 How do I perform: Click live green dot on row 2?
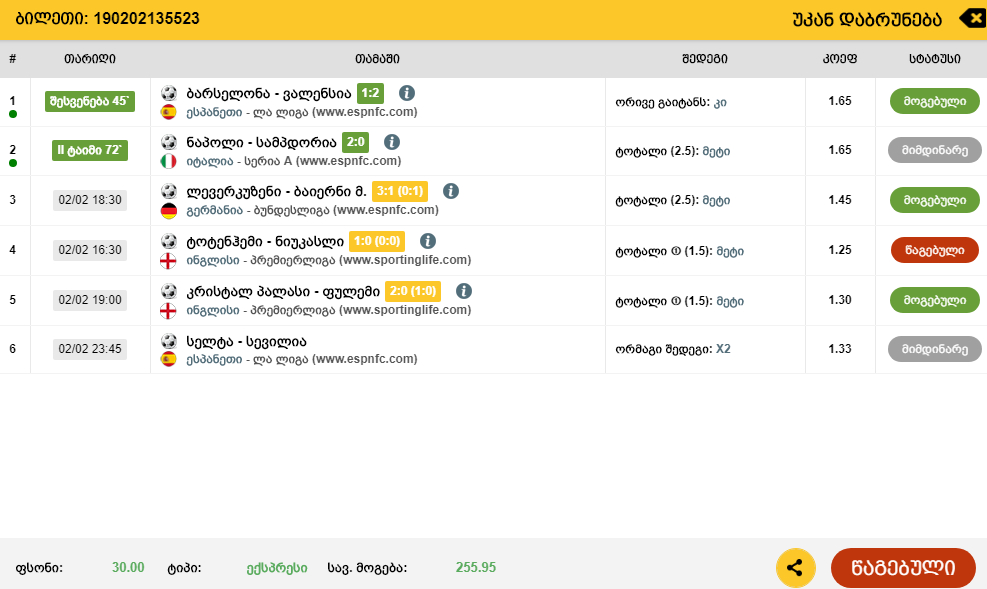coord(13,163)
